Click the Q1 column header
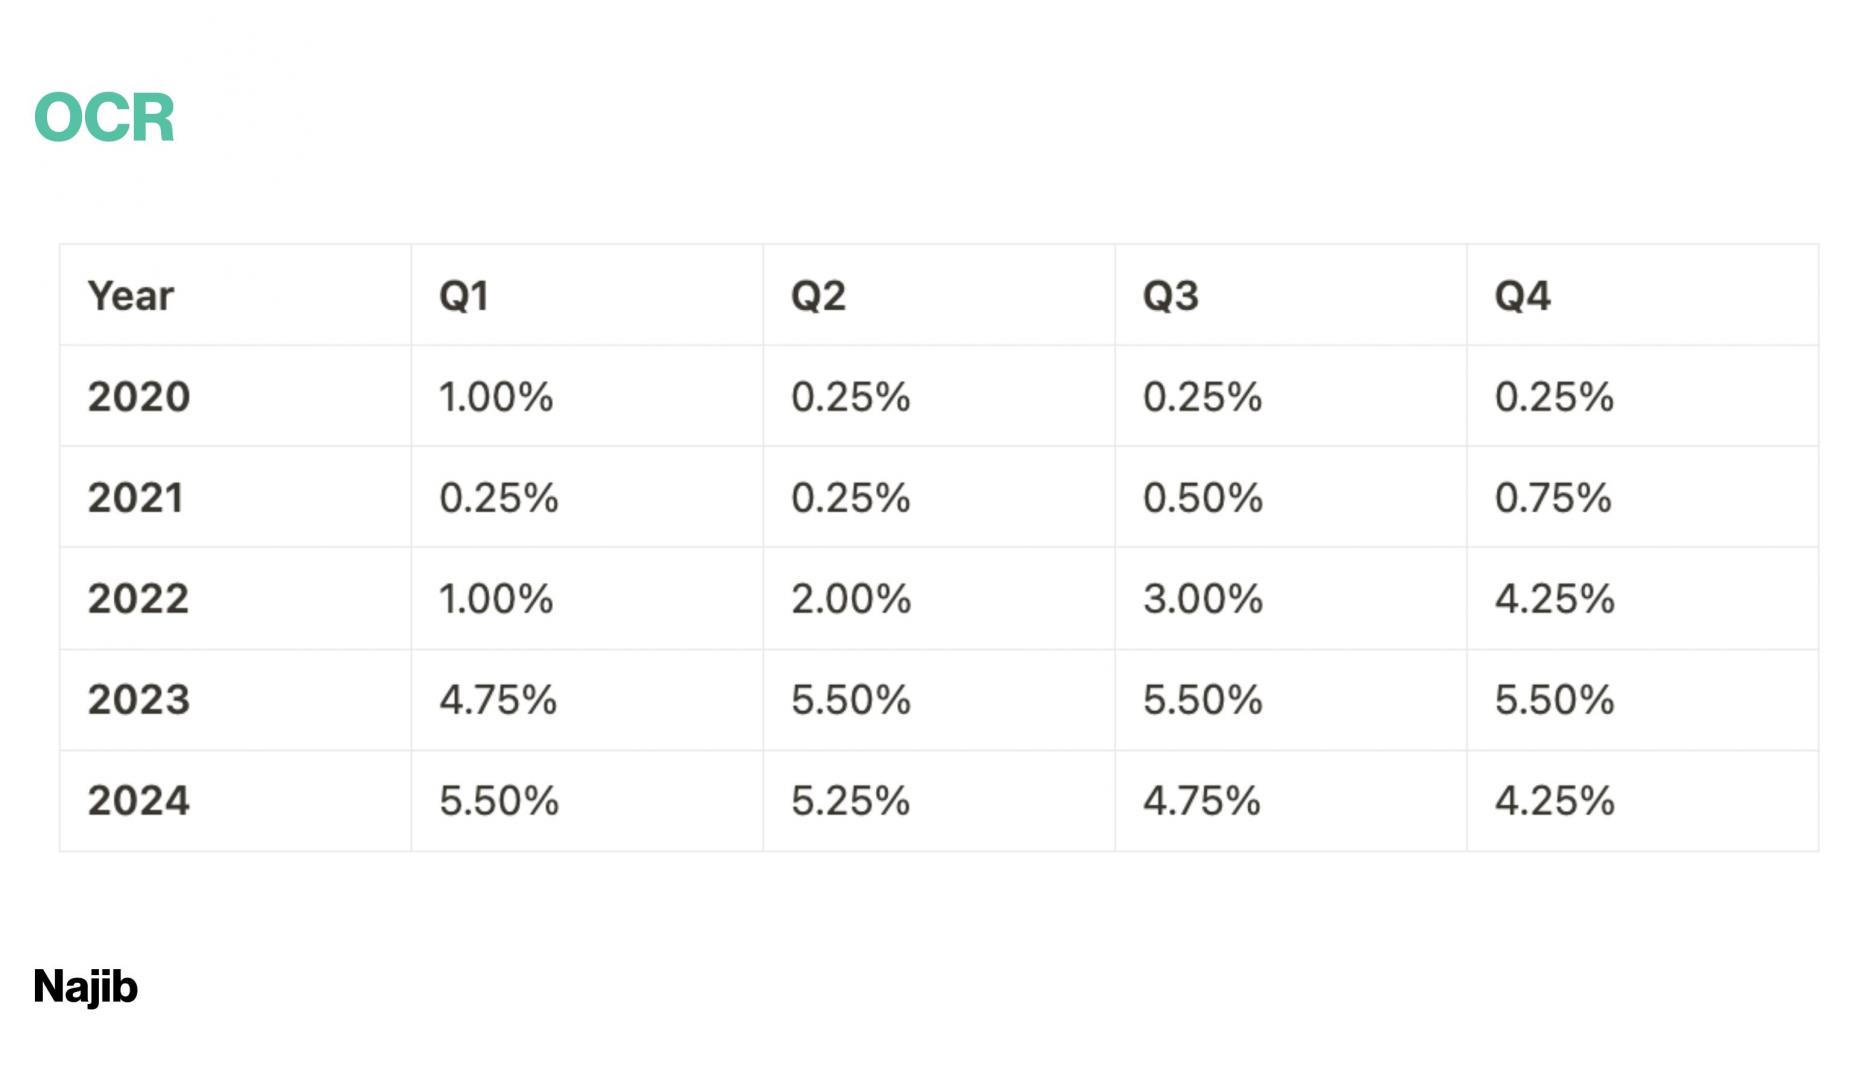1872x1080 pixels. 464,296
